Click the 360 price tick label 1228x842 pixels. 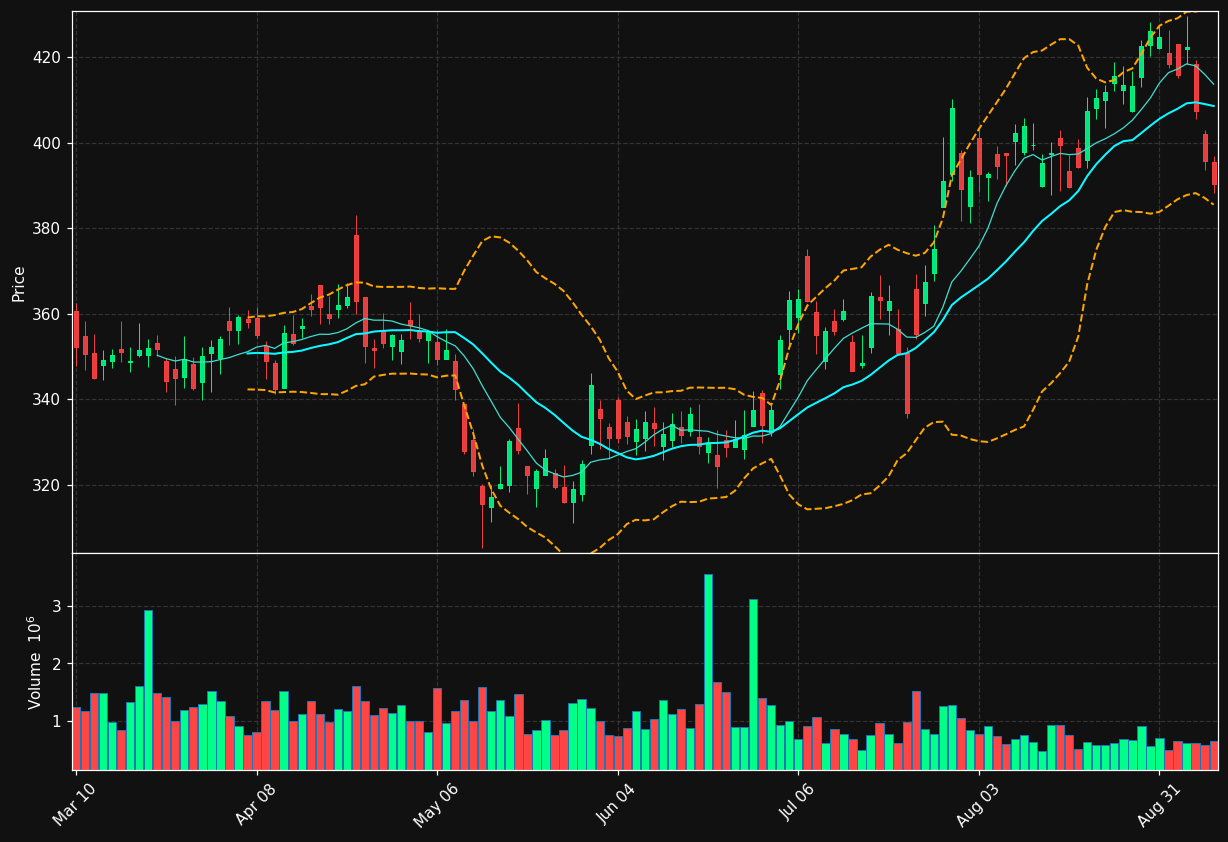47,314
